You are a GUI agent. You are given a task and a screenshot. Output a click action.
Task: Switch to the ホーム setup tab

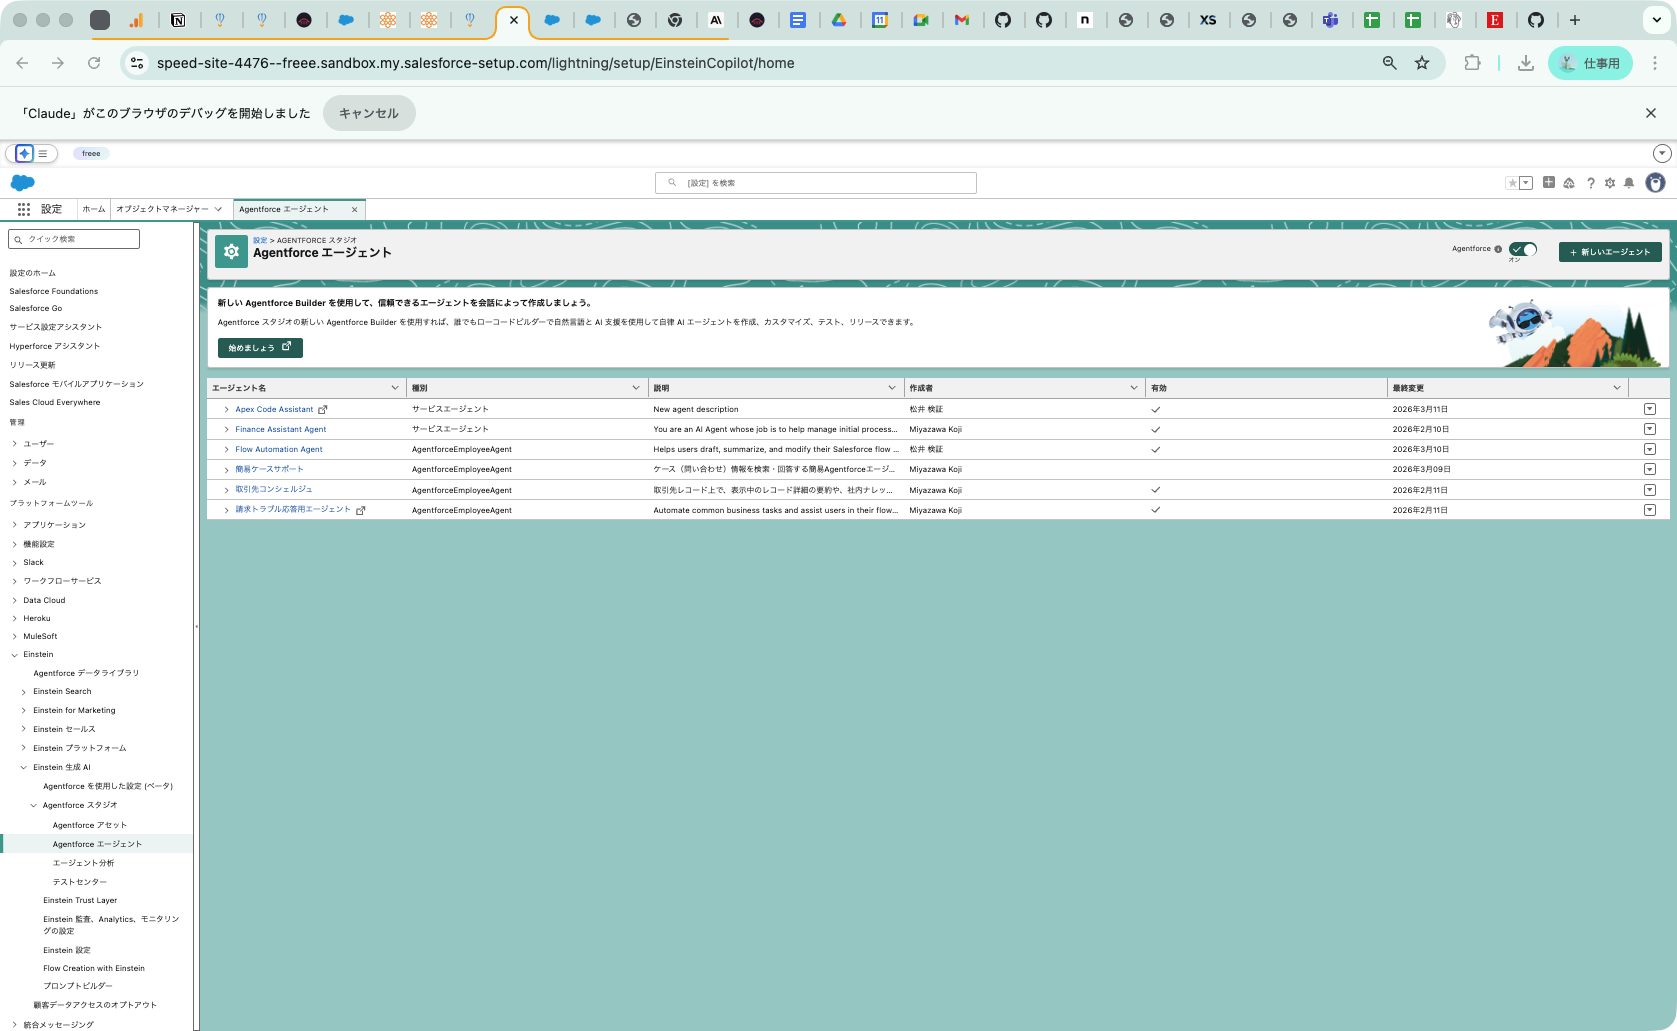[x=94, y=209]
